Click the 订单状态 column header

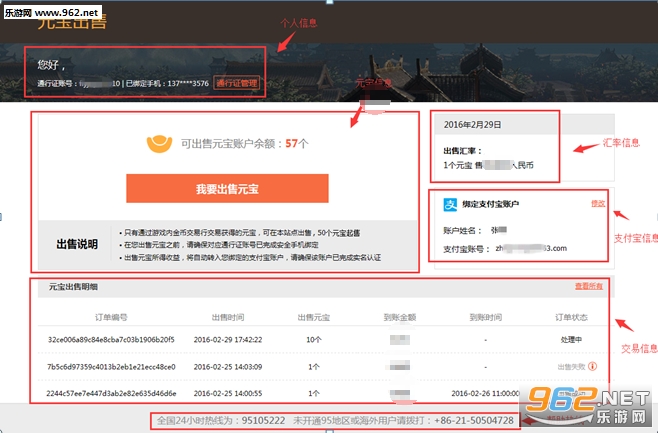click(571, 317)
